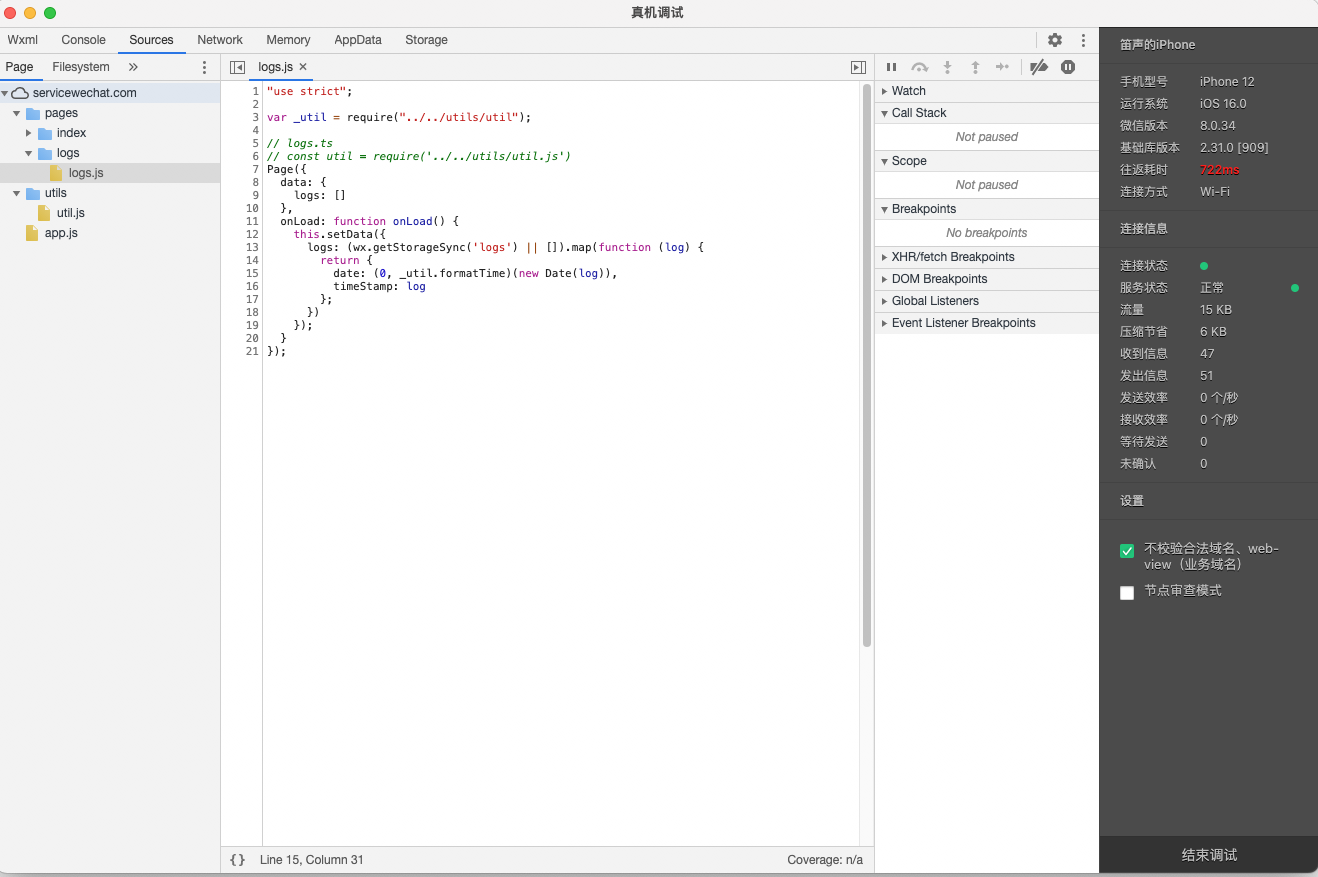Click line number 13 in gutter
Viewport: 1318px width, 877px height.
[252, 247]
